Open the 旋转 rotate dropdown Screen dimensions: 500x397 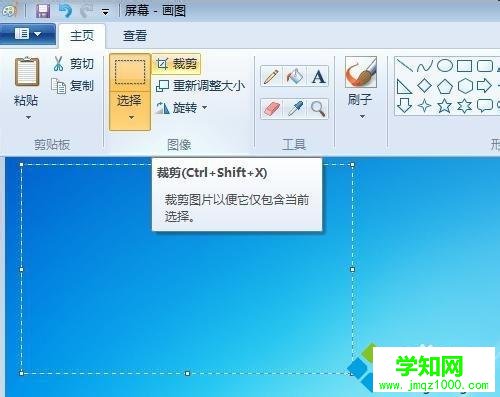[x=182, y=108]
